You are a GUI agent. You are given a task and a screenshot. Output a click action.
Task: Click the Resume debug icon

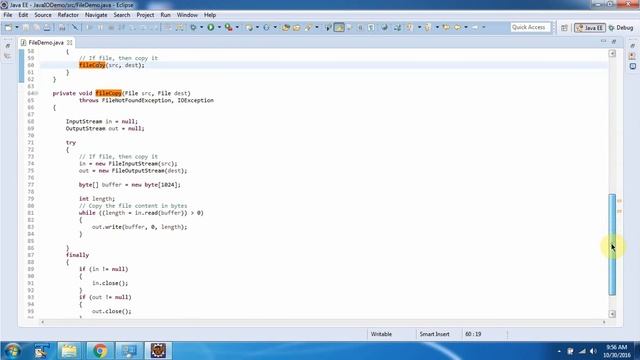point(89,27)
